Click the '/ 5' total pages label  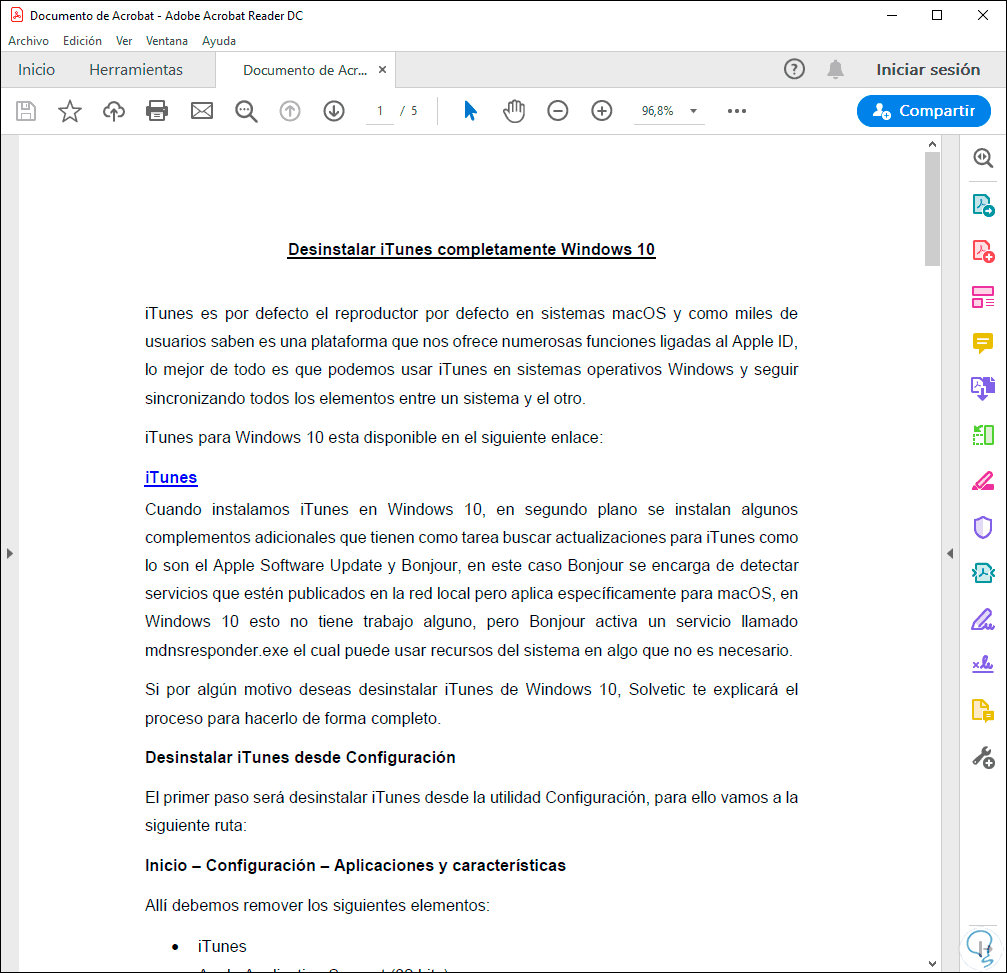pyautogui.click(x=408, y=111)
